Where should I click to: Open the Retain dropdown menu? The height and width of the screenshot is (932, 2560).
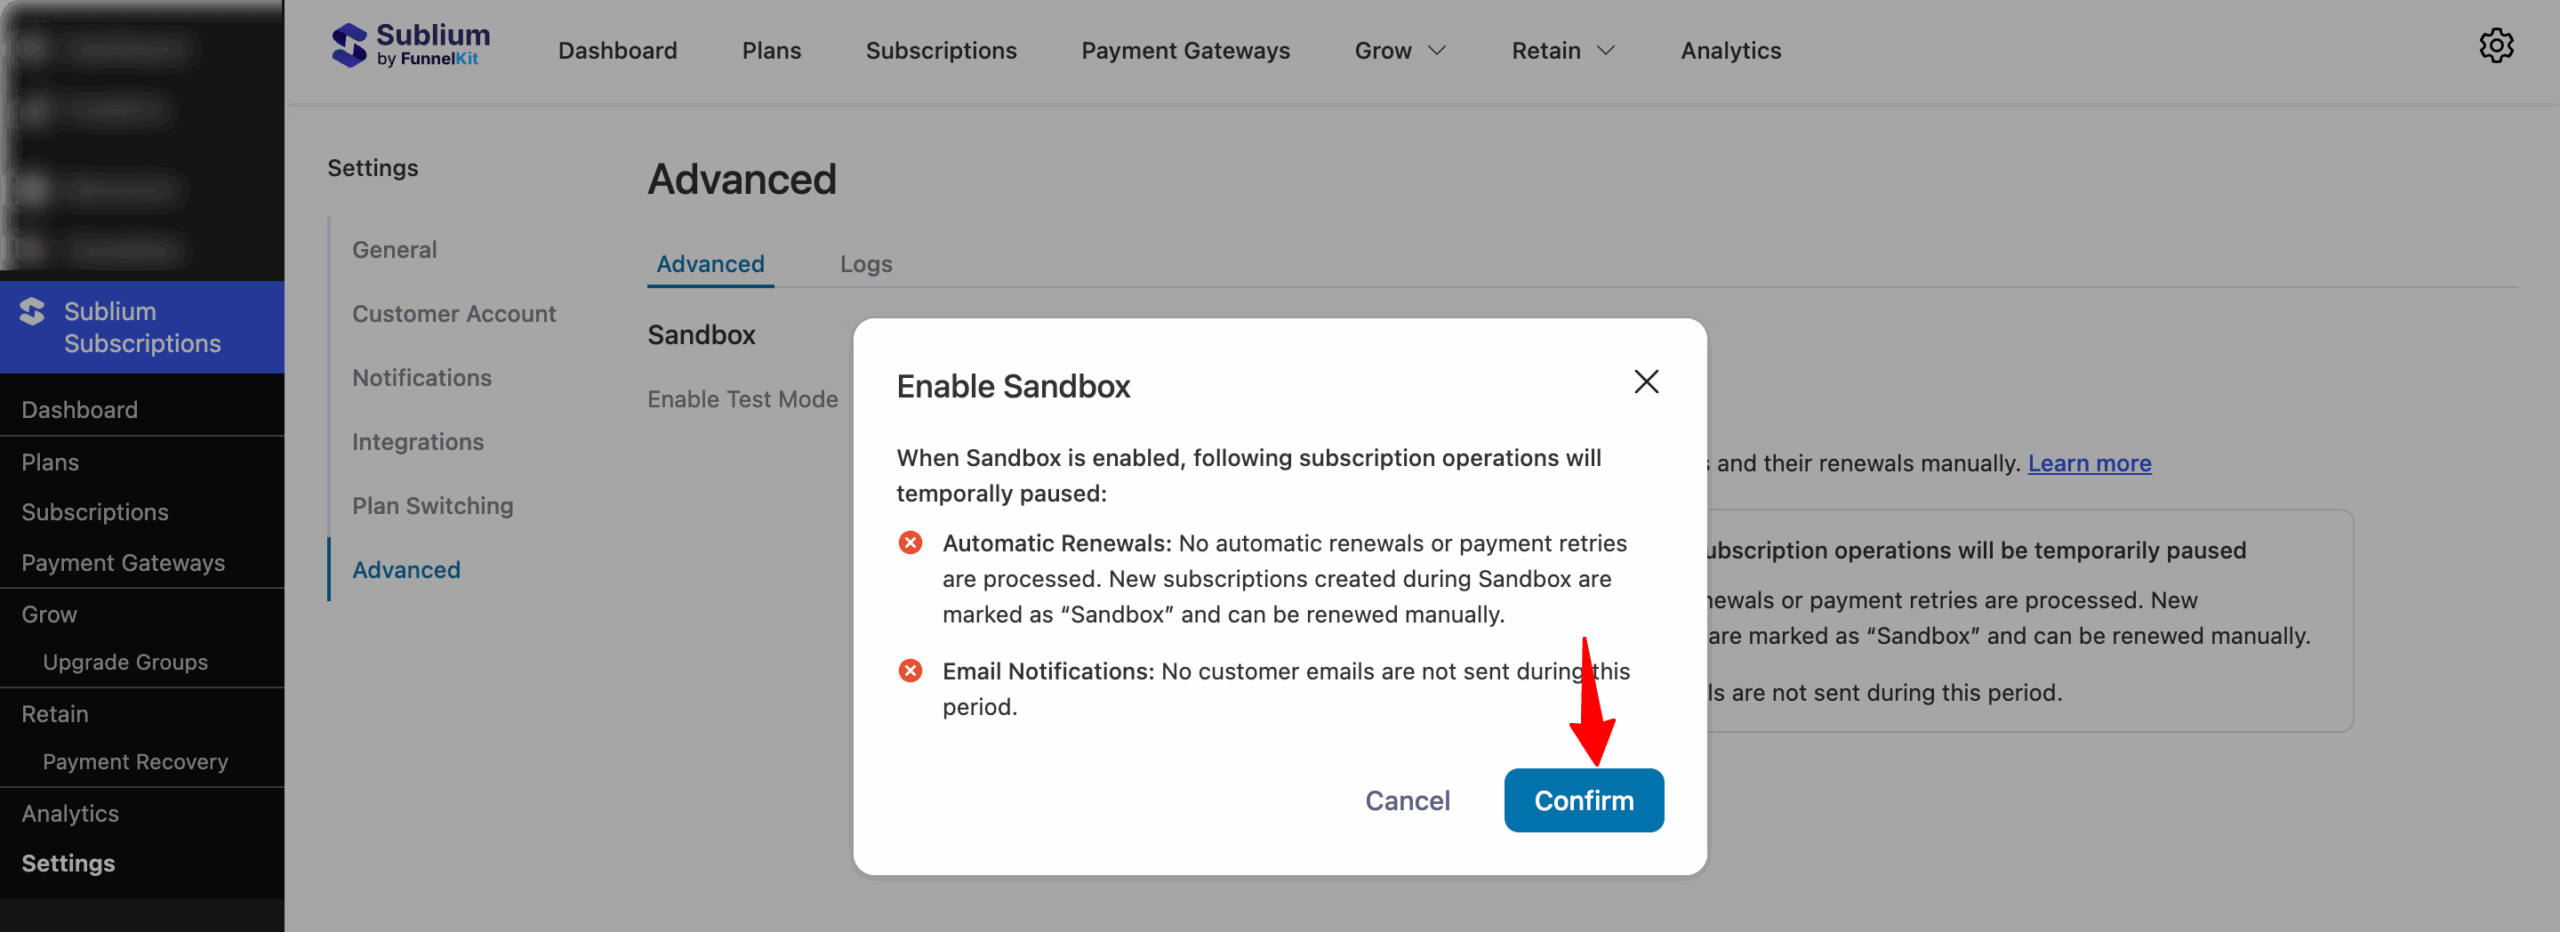point(1560,50)
